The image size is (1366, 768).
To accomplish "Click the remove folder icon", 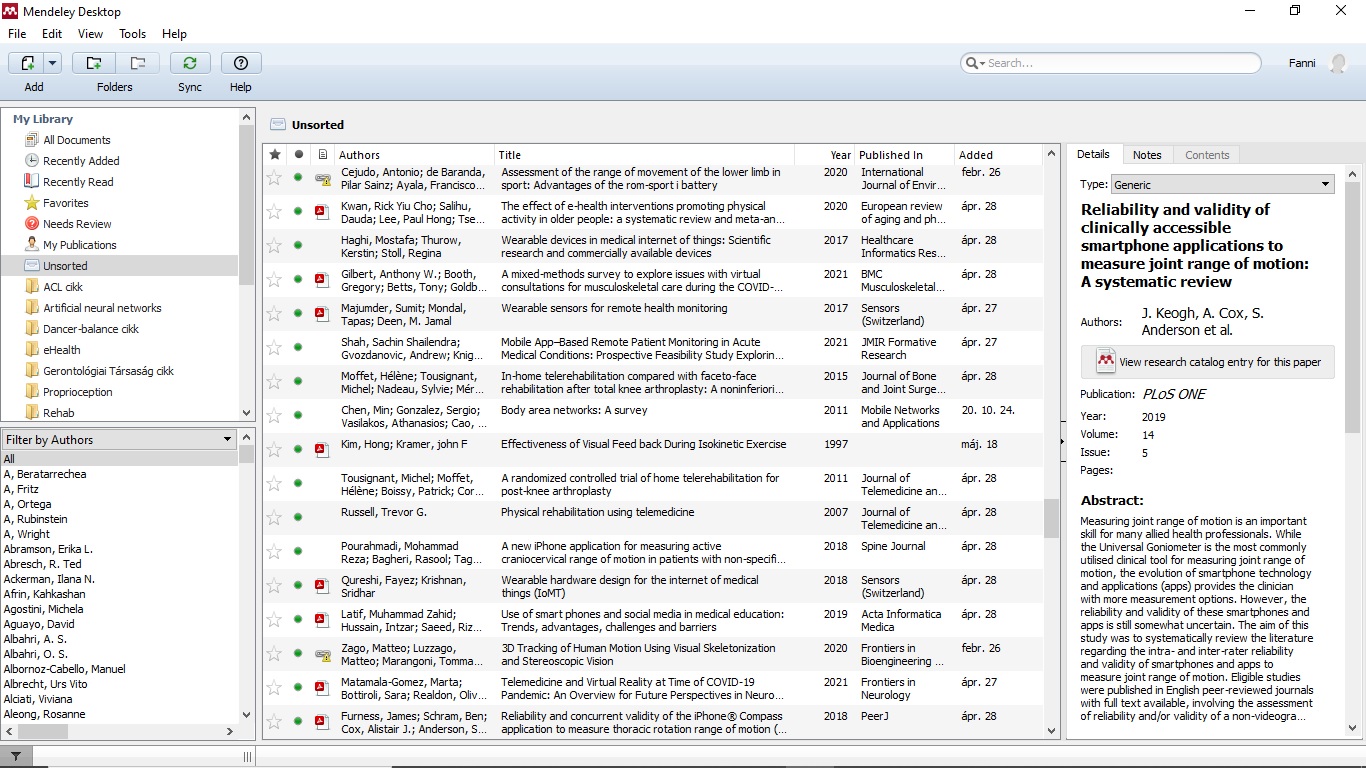I will click(138, 63).
